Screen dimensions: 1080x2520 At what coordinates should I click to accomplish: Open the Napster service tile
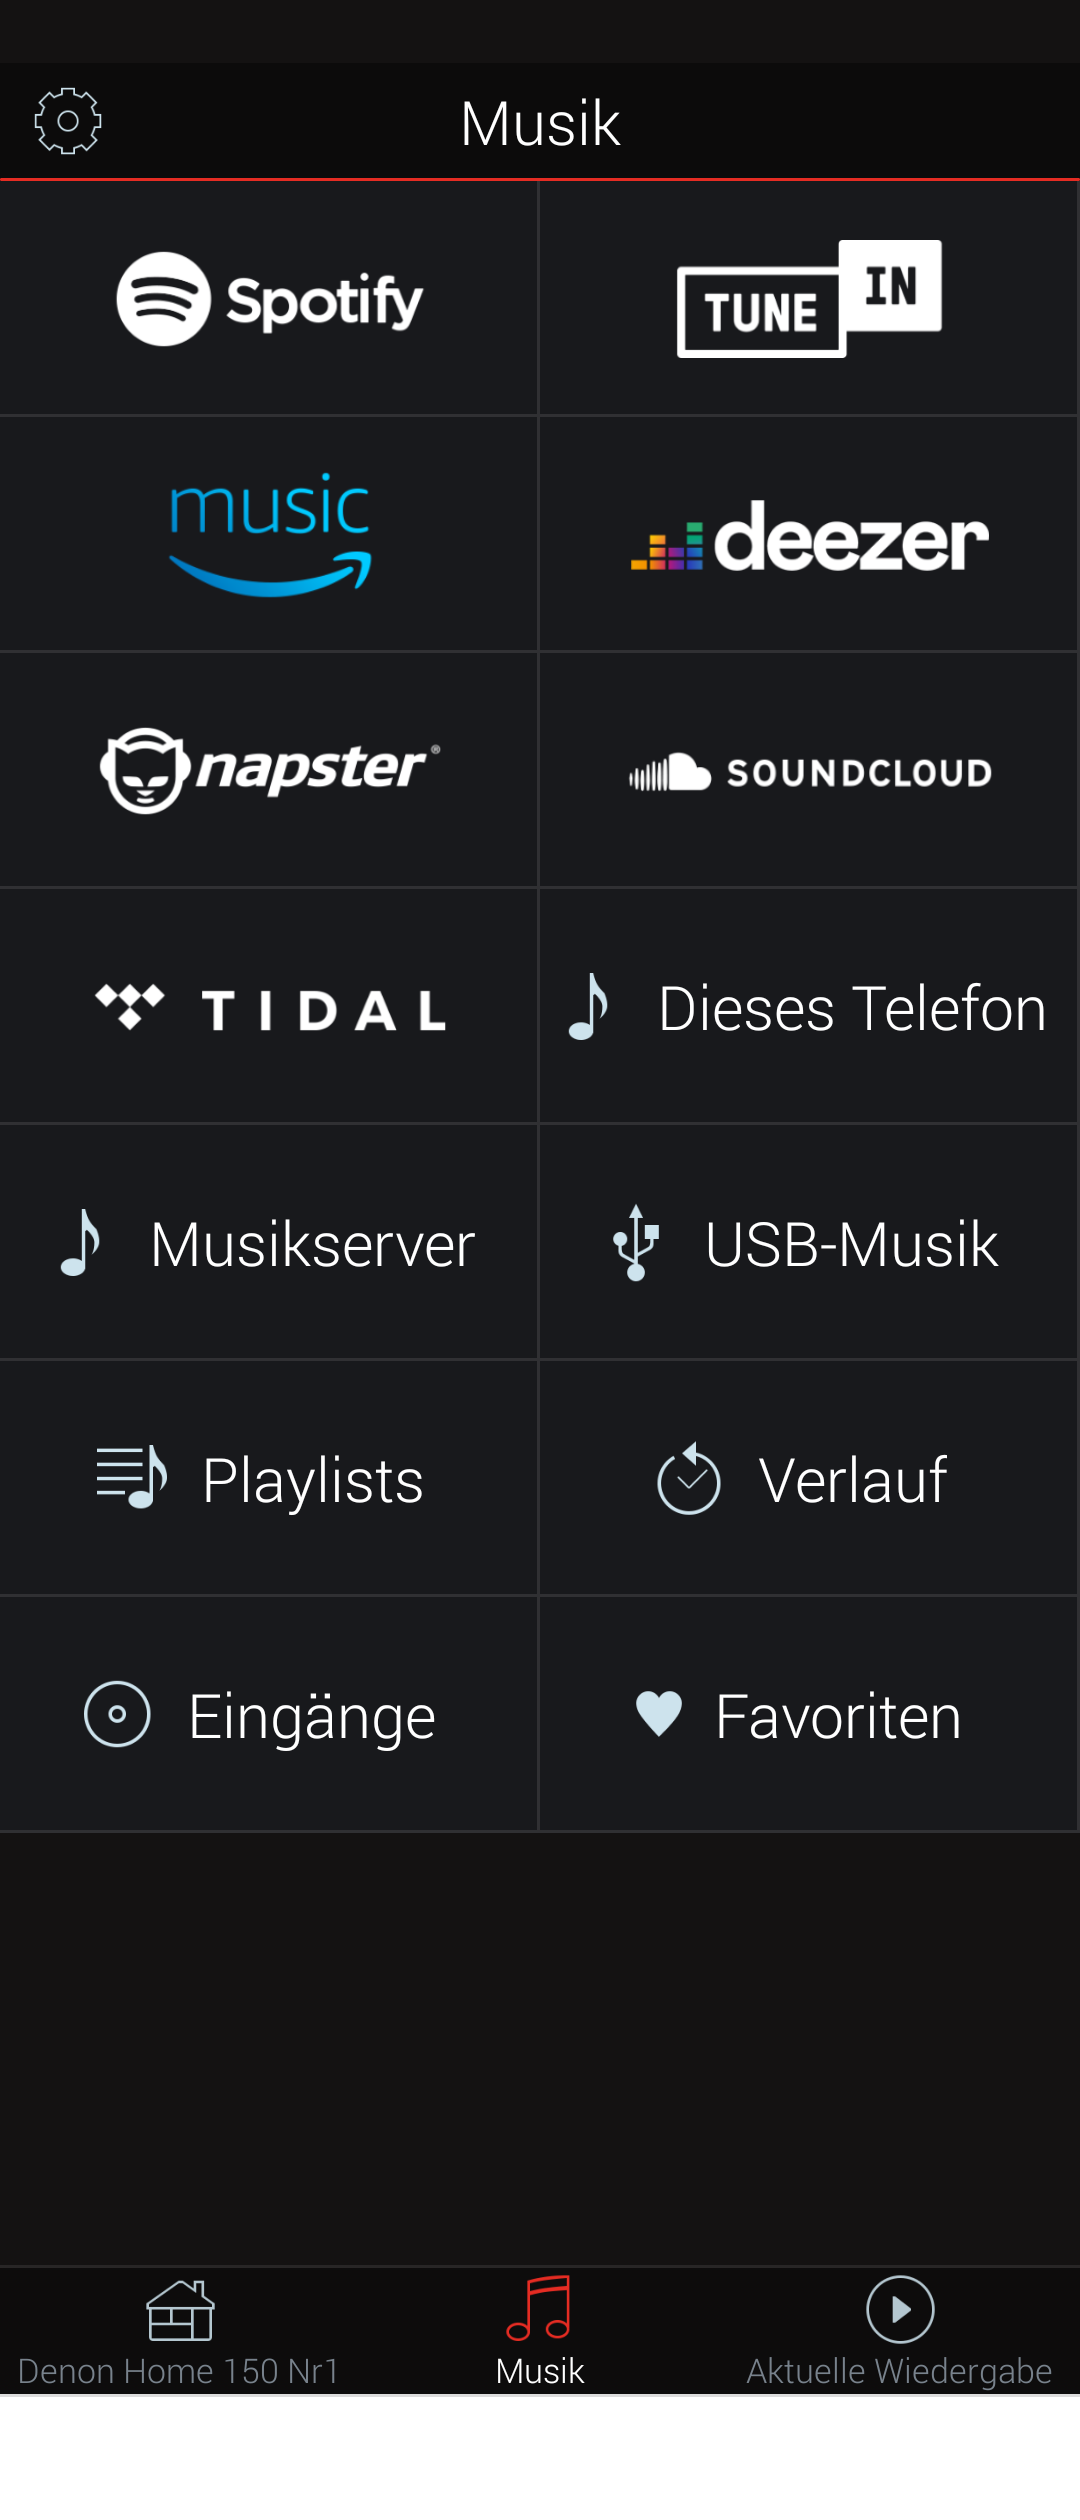tap(269, 770)
